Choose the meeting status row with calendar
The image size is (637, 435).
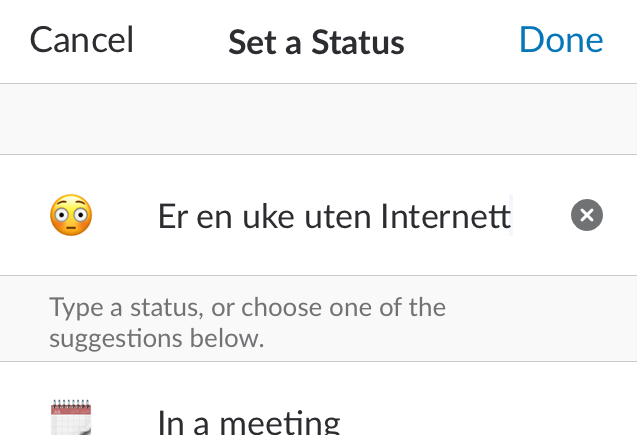318,418
